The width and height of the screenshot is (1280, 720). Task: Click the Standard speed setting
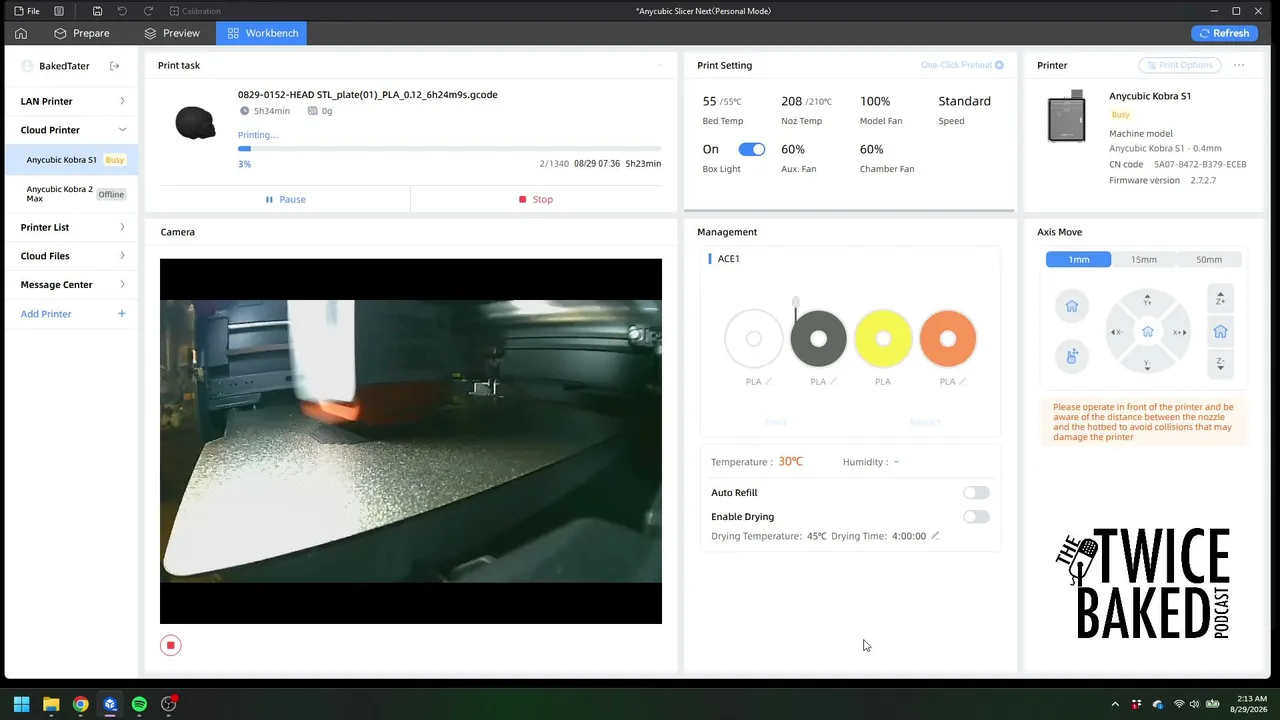964,101
